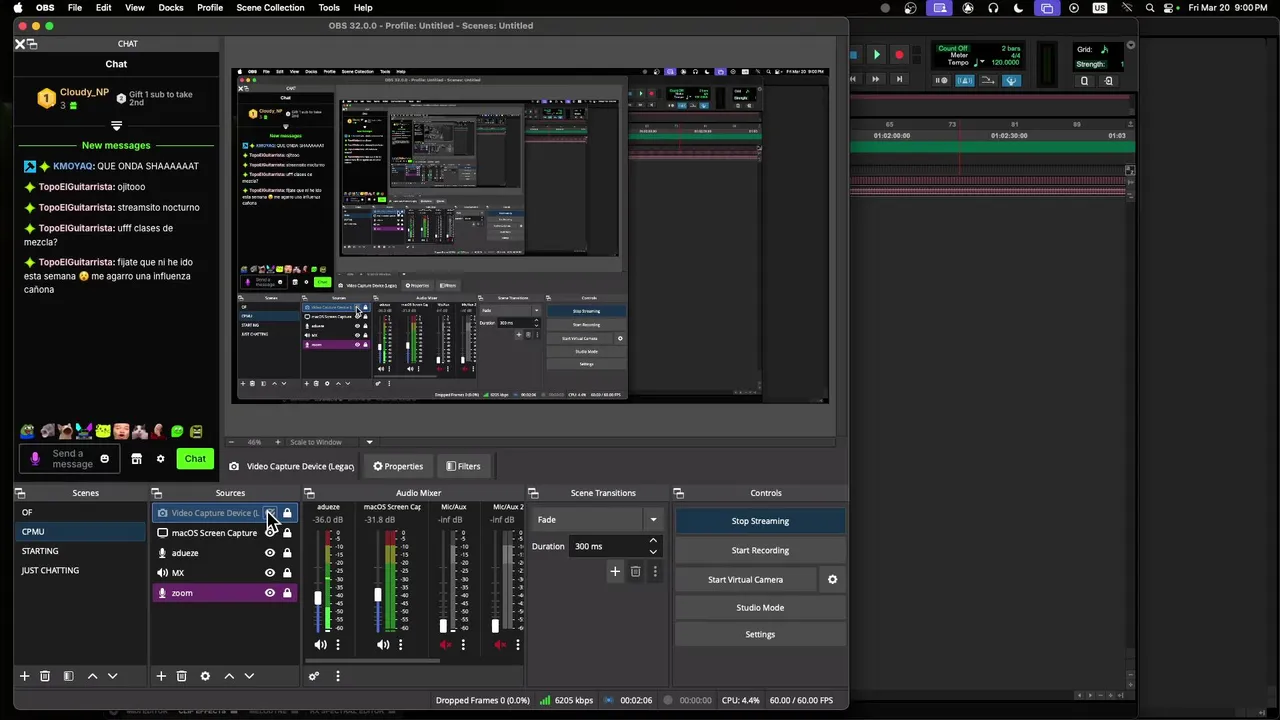Toggle visibility of Video Capture Device source
This screenshot has width=1280, height=720.
pos(270,513)
